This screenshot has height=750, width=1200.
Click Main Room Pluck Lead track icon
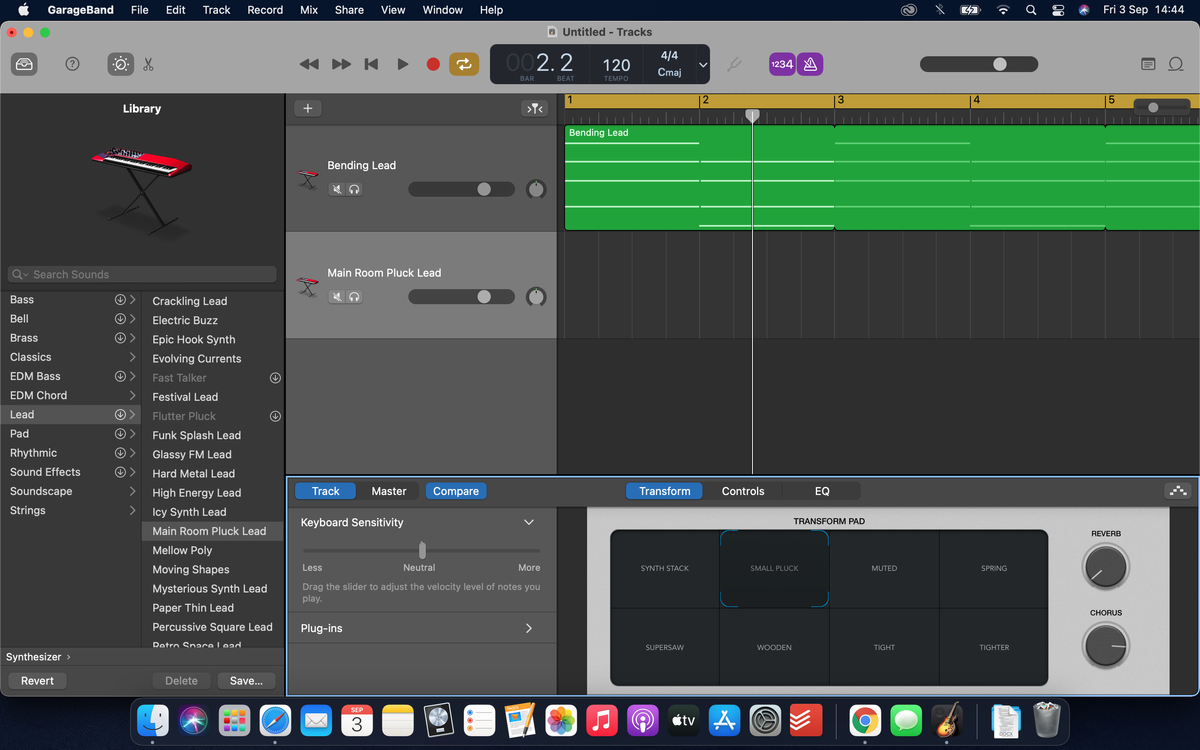point(307,288)
